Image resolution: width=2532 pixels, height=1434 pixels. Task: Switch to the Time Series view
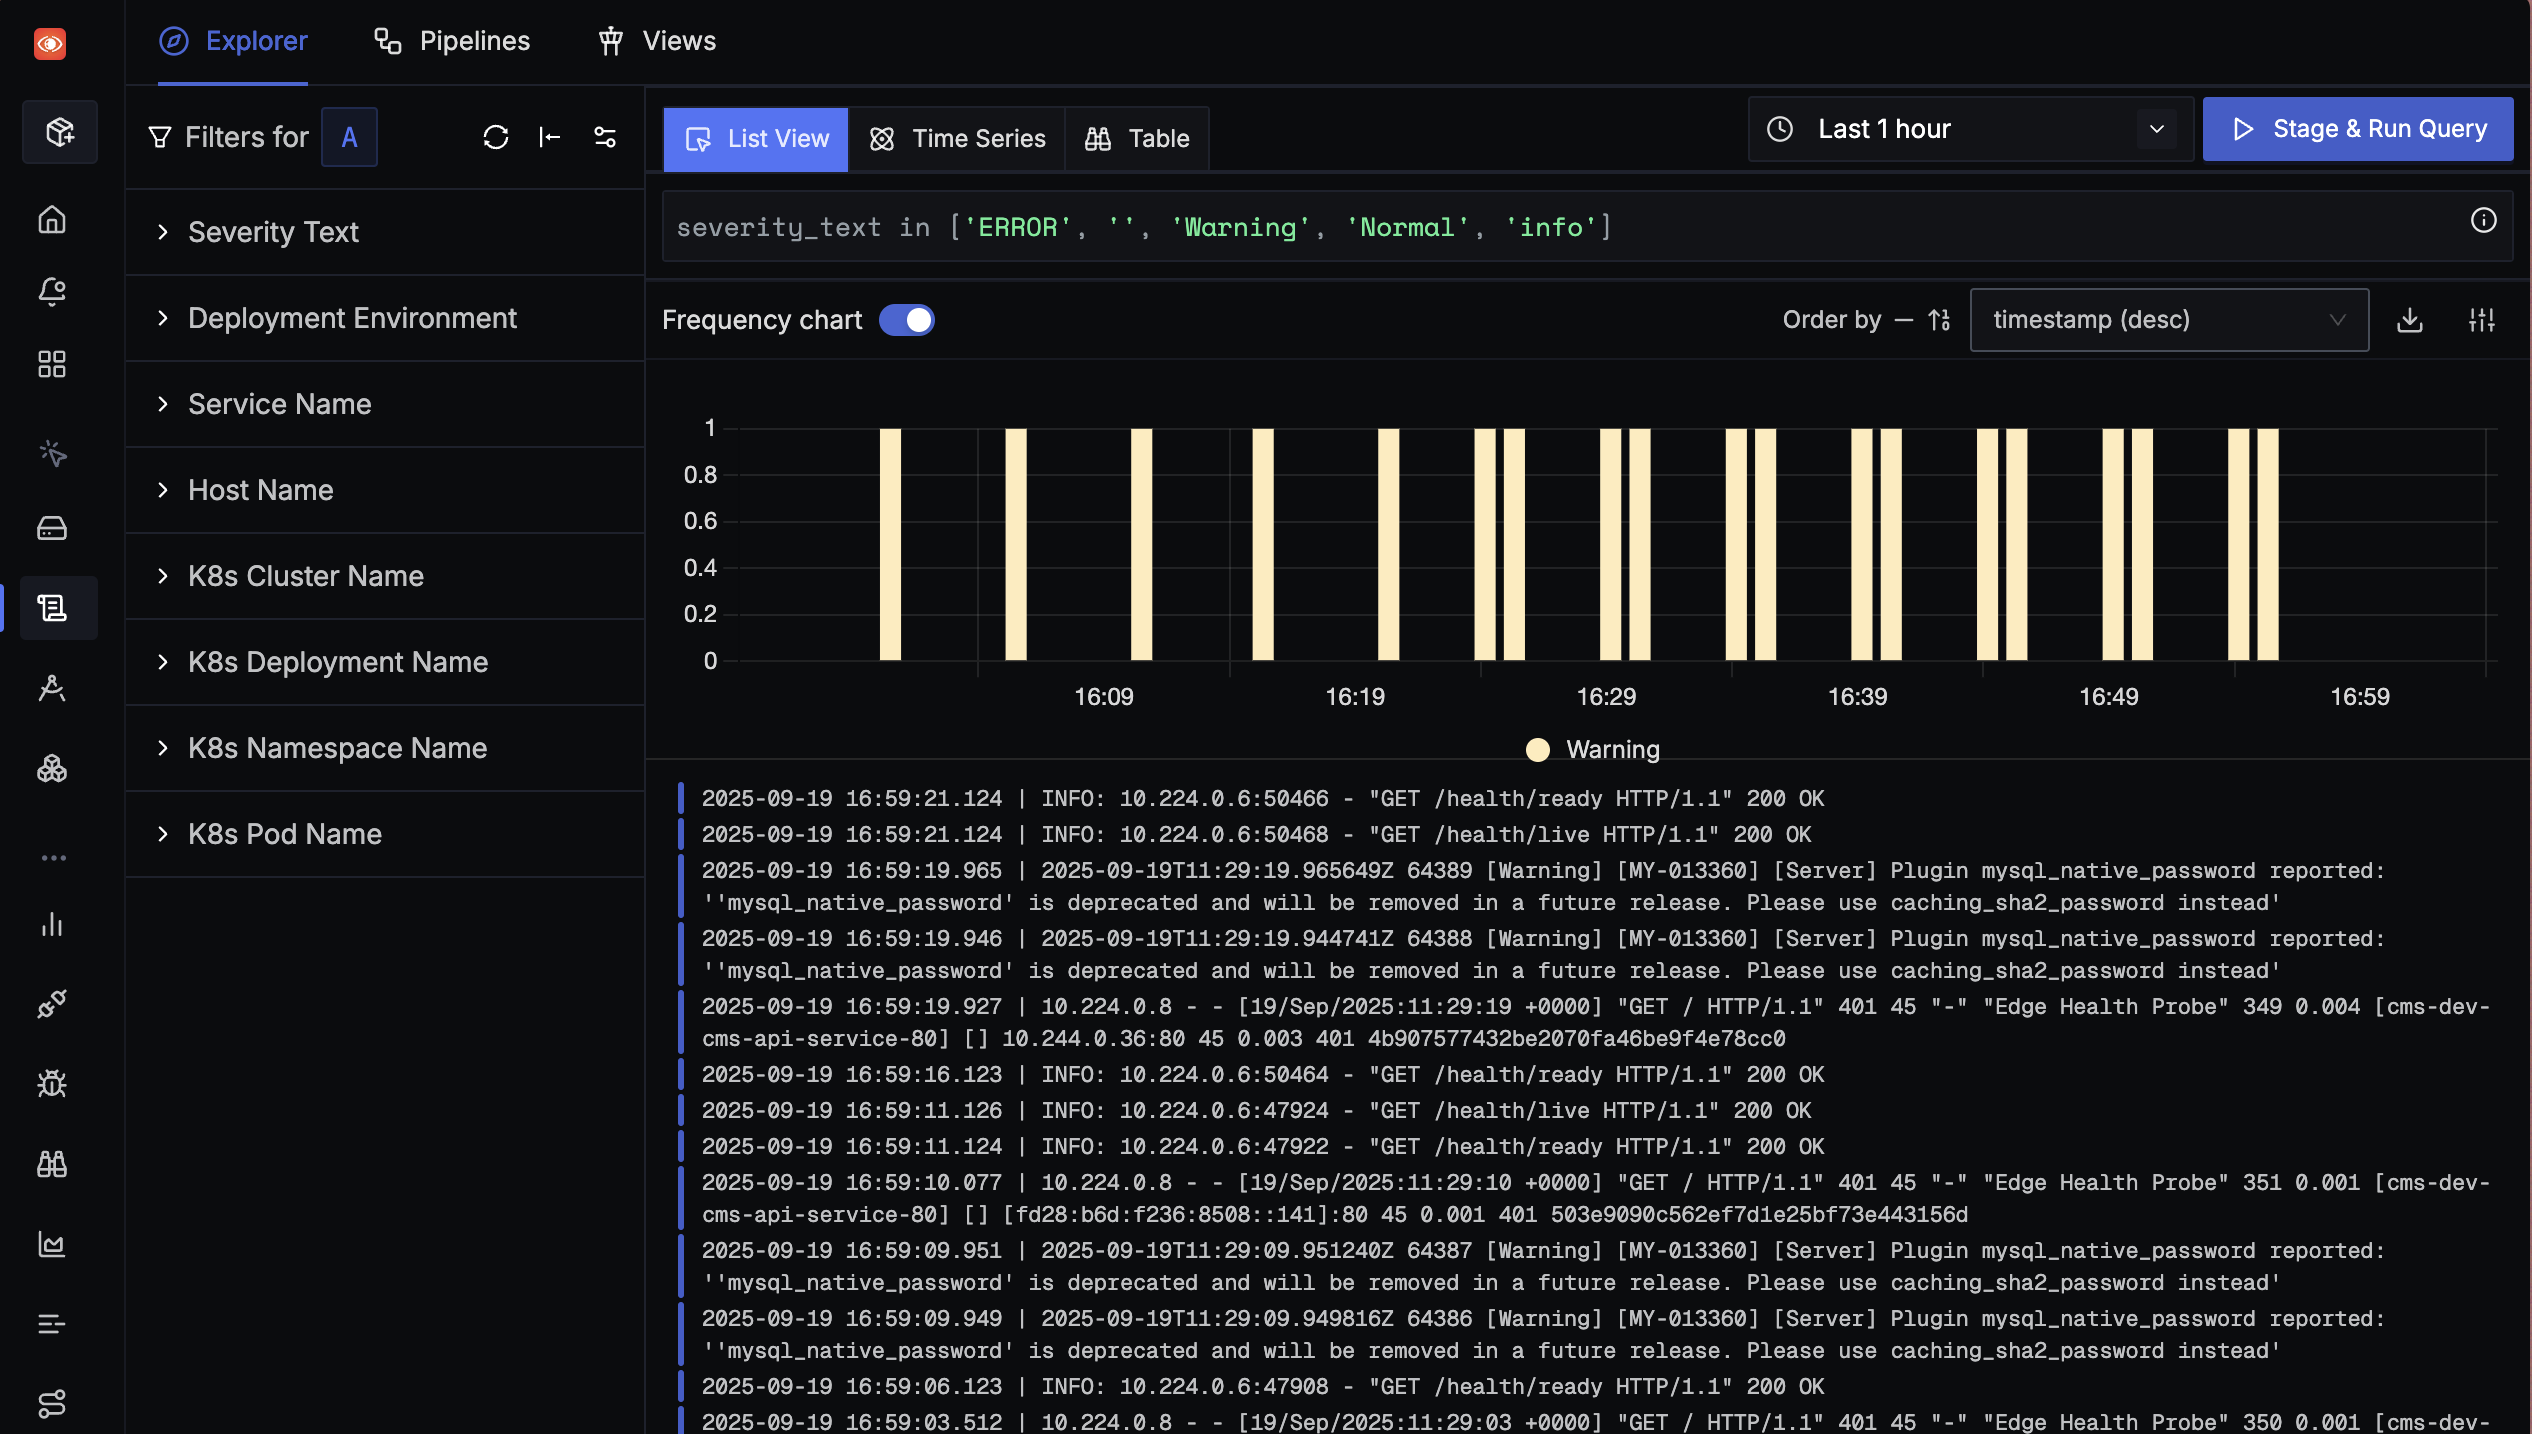click(x=957, y=139)
